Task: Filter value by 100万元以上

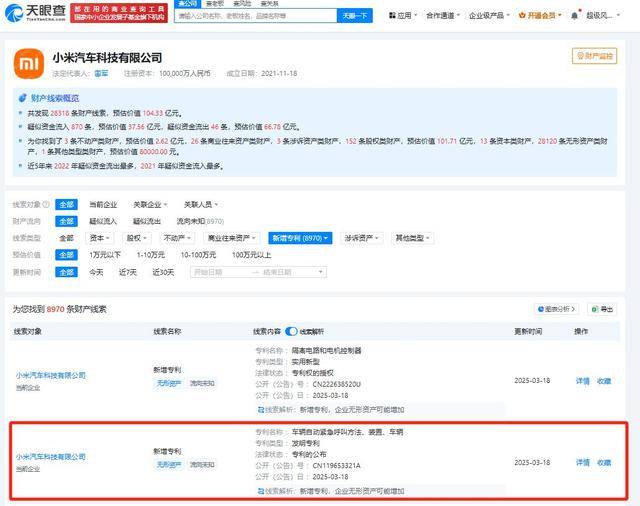Action: tap(251, 255)
